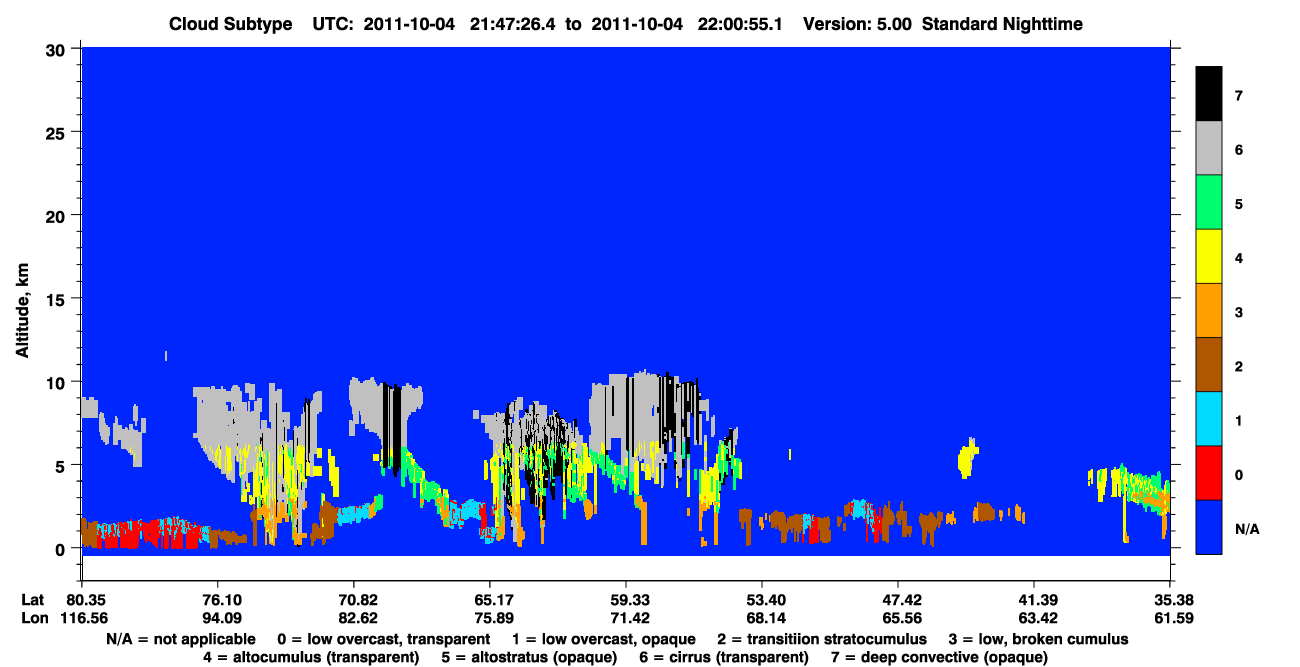Click the orange color swatch labeled 3
Image resolution: width=1300 pixels, height=667 pixels.
(1209, 310)
